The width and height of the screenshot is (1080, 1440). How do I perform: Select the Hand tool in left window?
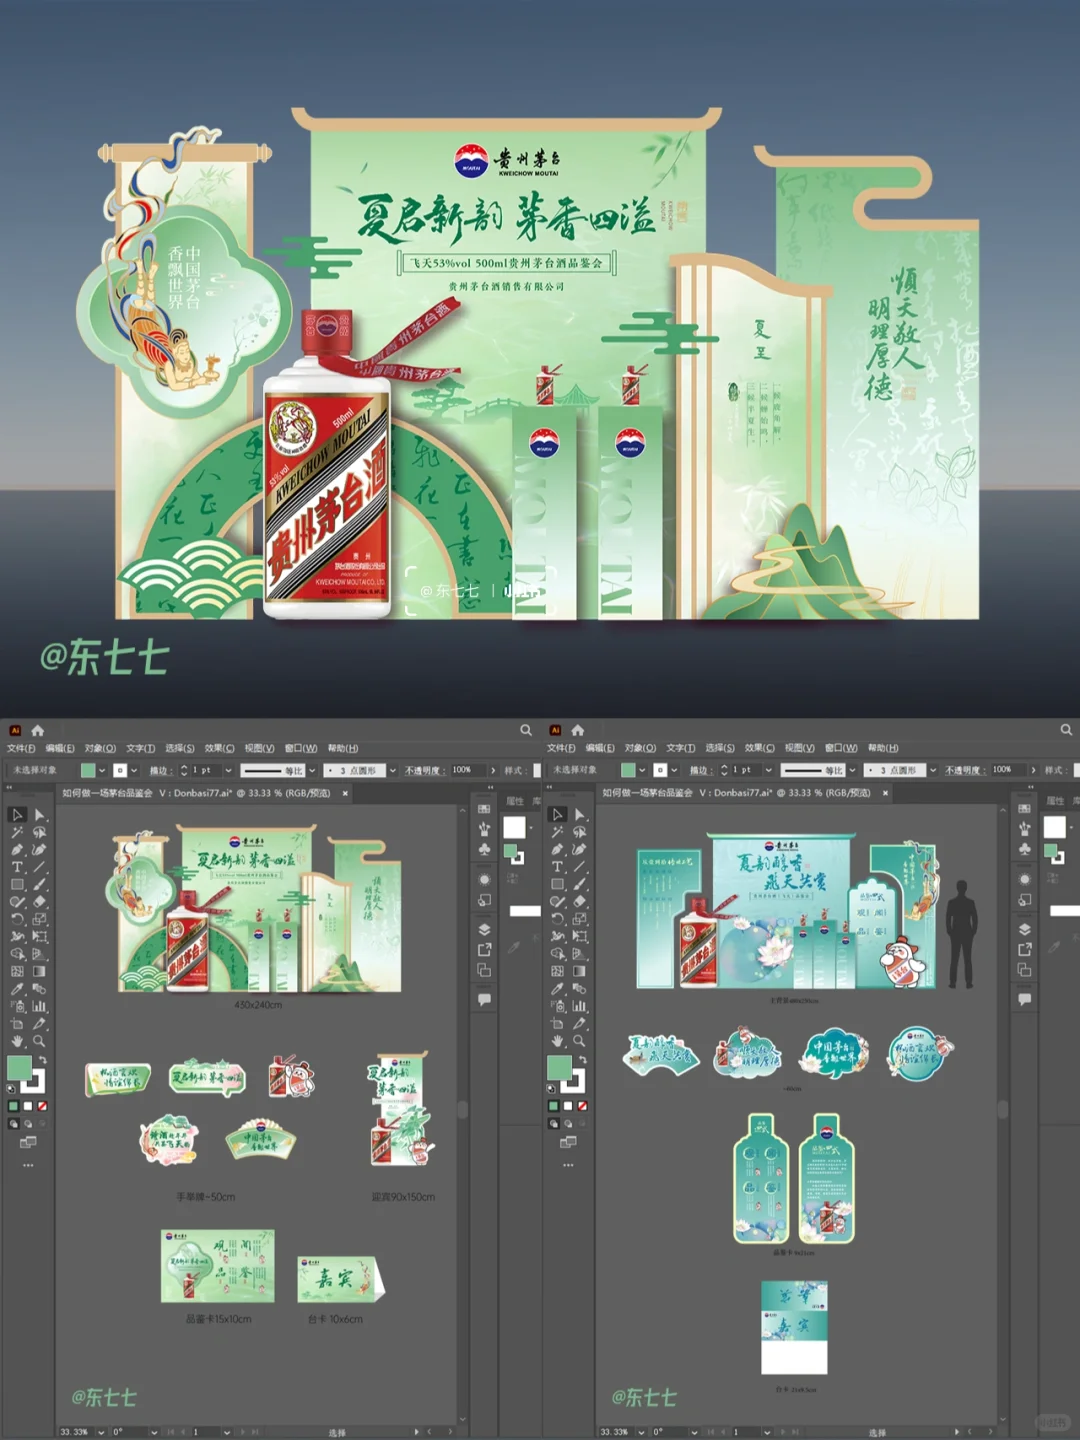17,1041
